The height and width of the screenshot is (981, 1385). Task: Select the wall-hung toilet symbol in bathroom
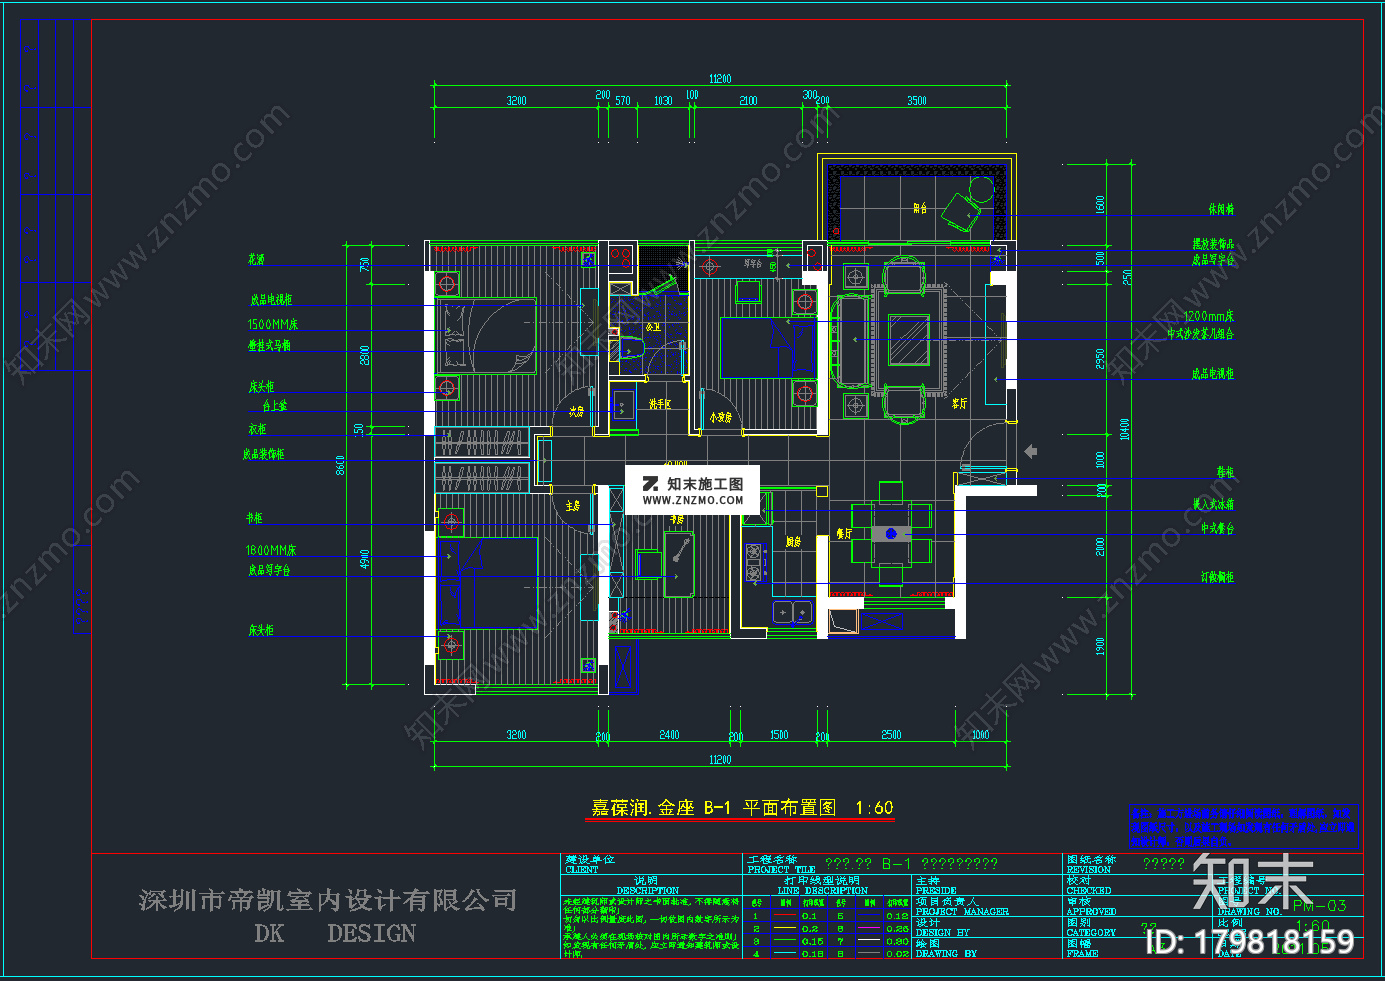[x=632, y=349]
